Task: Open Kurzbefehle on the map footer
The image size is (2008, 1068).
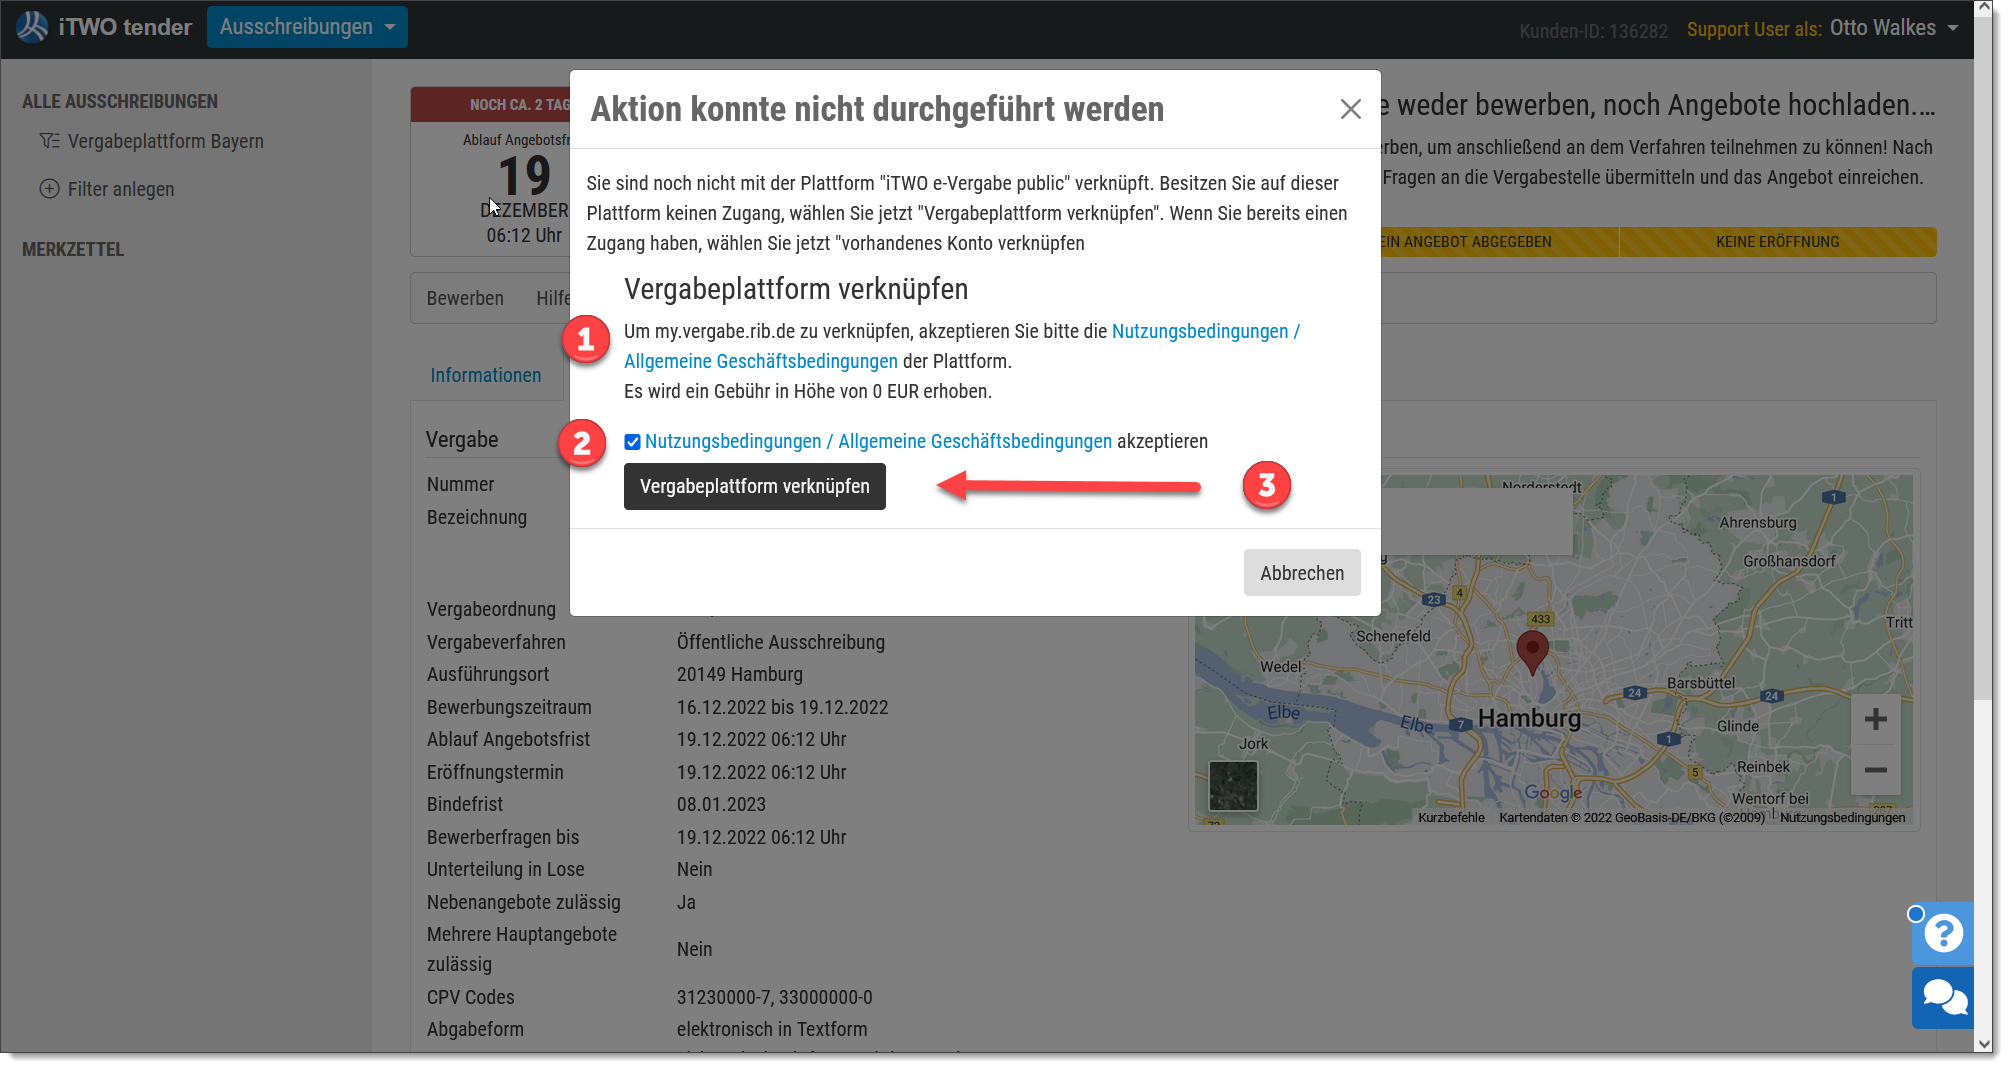Action: click(x=1451, y=817)
